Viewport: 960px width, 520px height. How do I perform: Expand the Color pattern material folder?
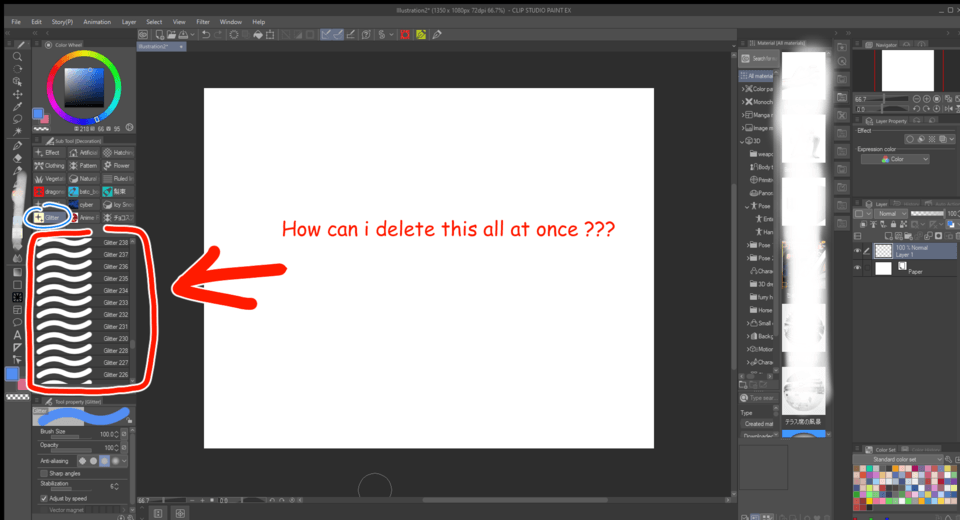(x=743, y=89)
